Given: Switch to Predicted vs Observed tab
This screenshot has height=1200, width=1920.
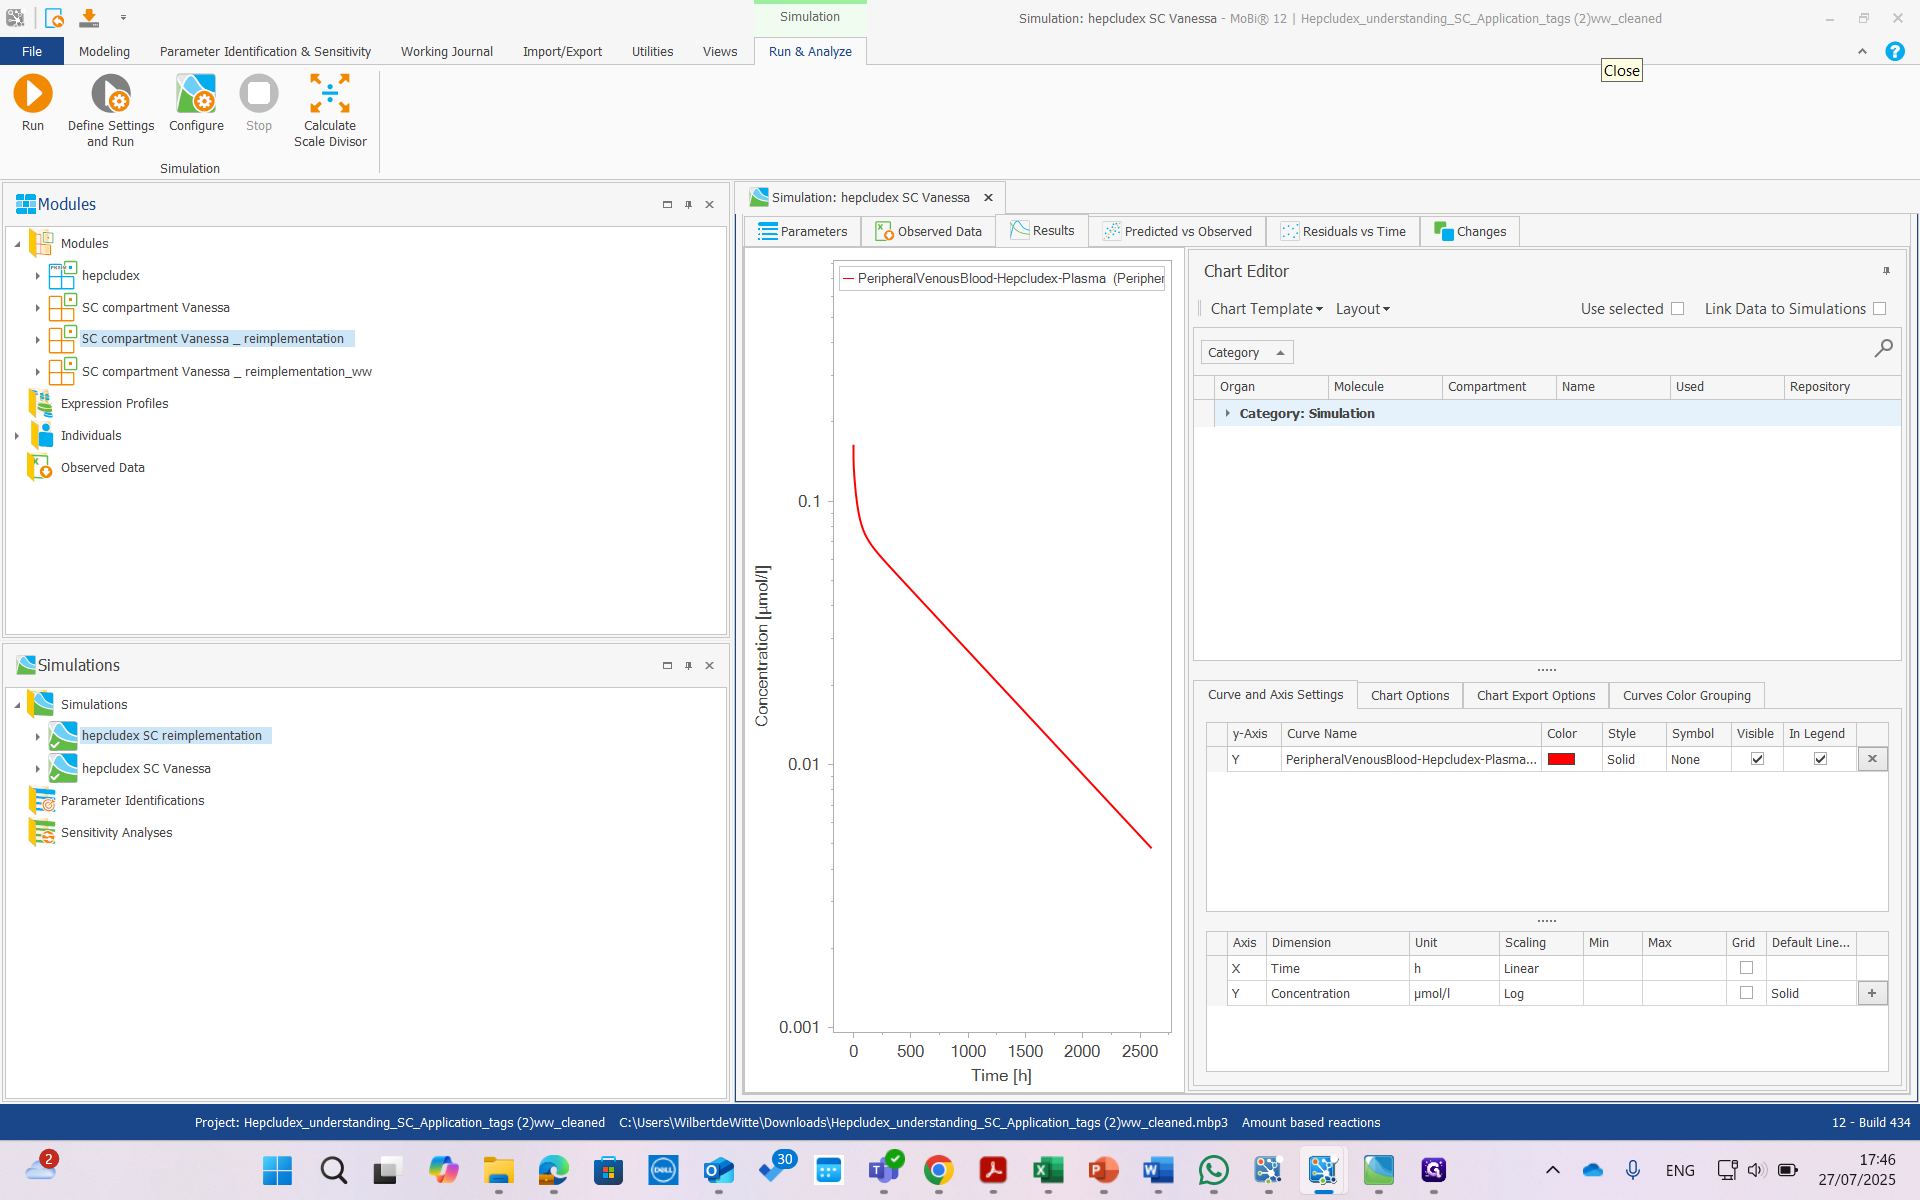Looking at the screenshot, I should coord(1178,231).
